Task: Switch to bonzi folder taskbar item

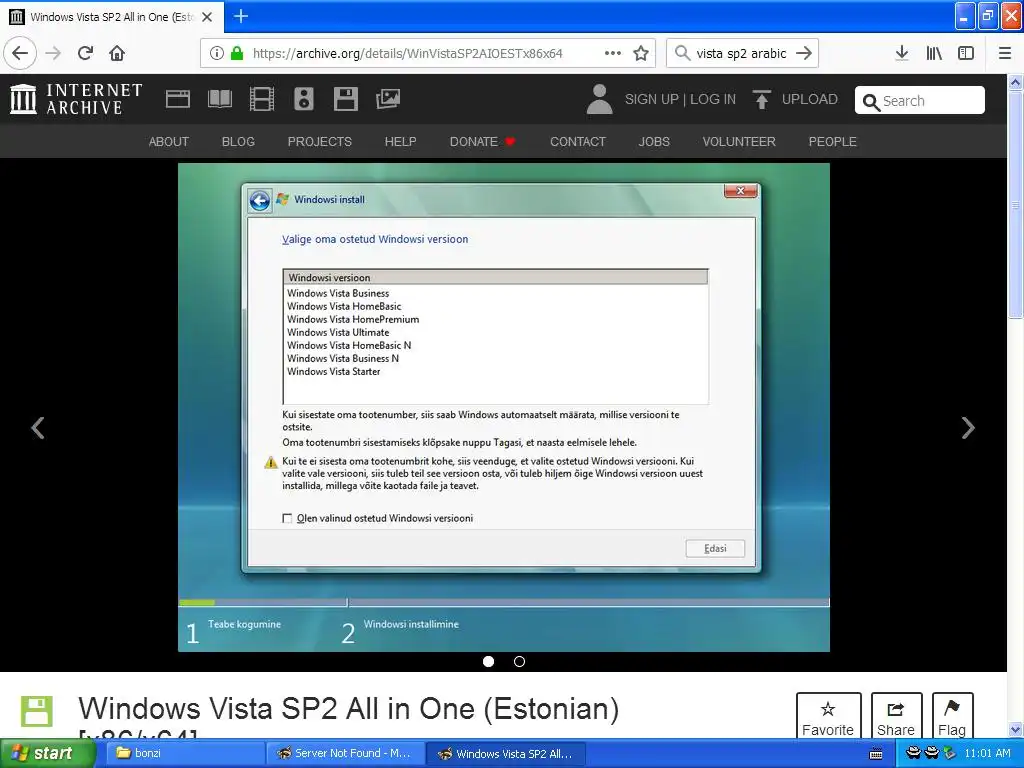Action: click(185, 754)
